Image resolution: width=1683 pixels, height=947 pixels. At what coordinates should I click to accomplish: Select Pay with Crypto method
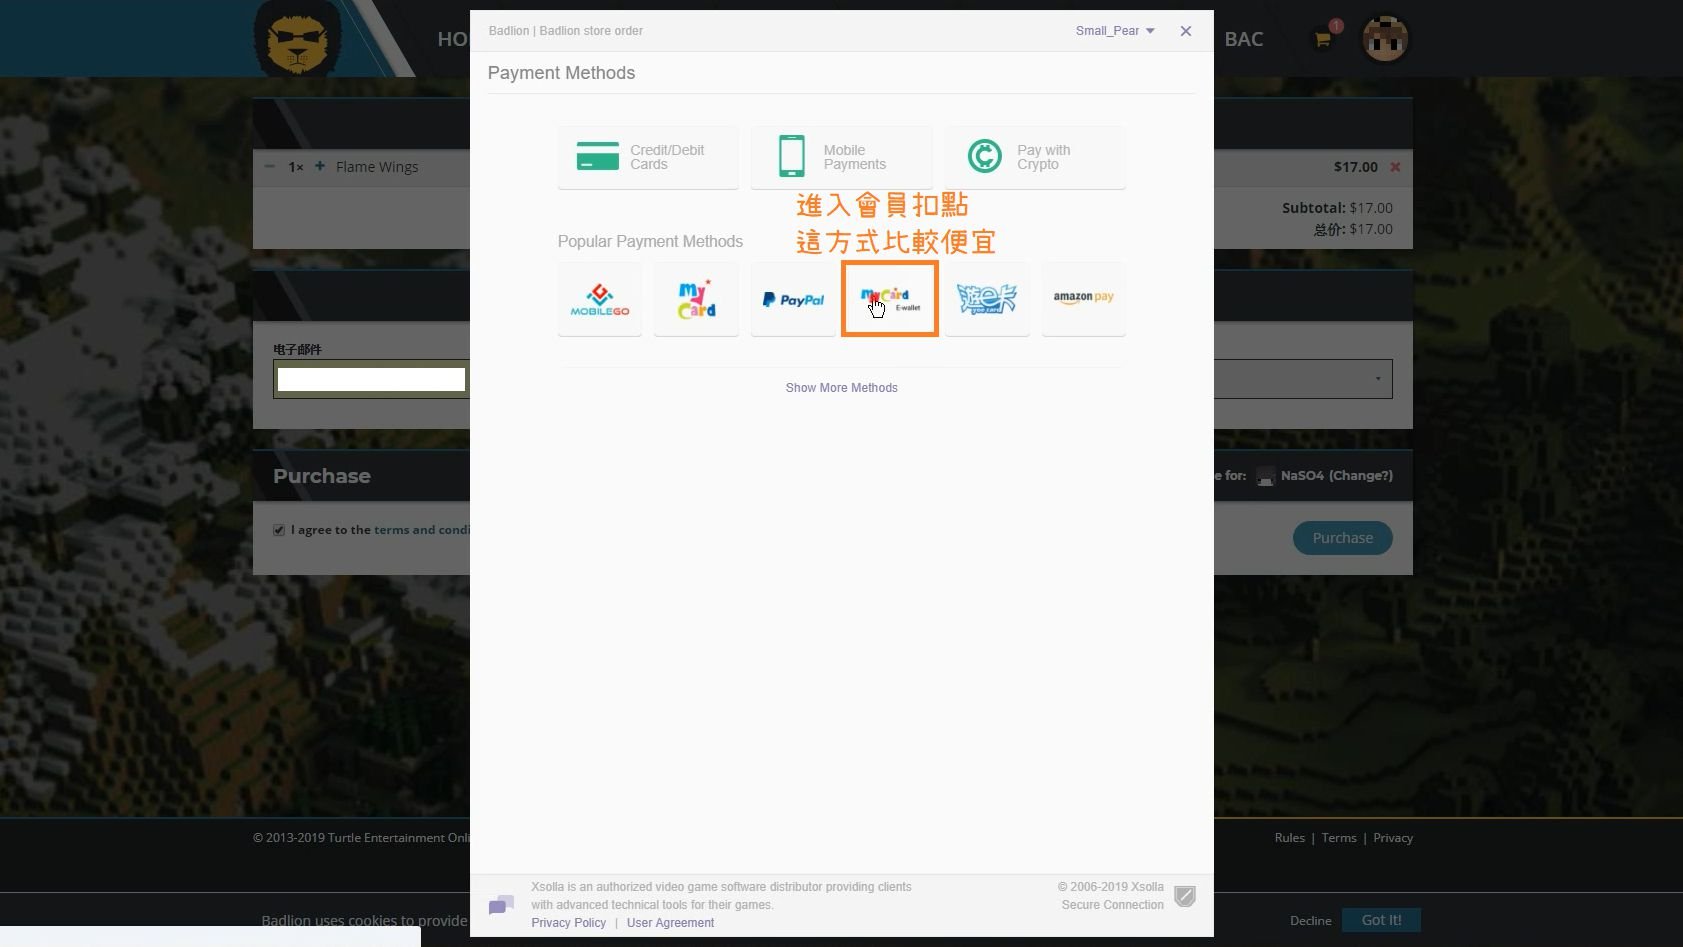(x=1035, y=157)
